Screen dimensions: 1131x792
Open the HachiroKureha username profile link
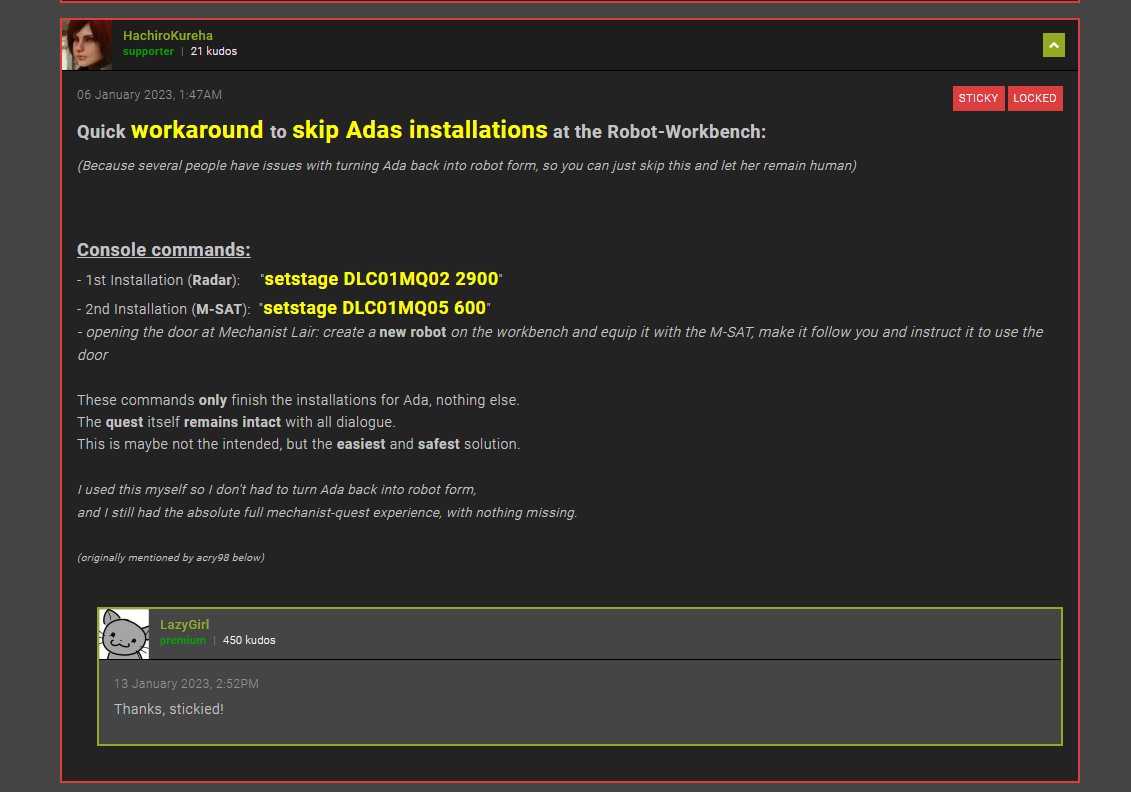[167, 36]
